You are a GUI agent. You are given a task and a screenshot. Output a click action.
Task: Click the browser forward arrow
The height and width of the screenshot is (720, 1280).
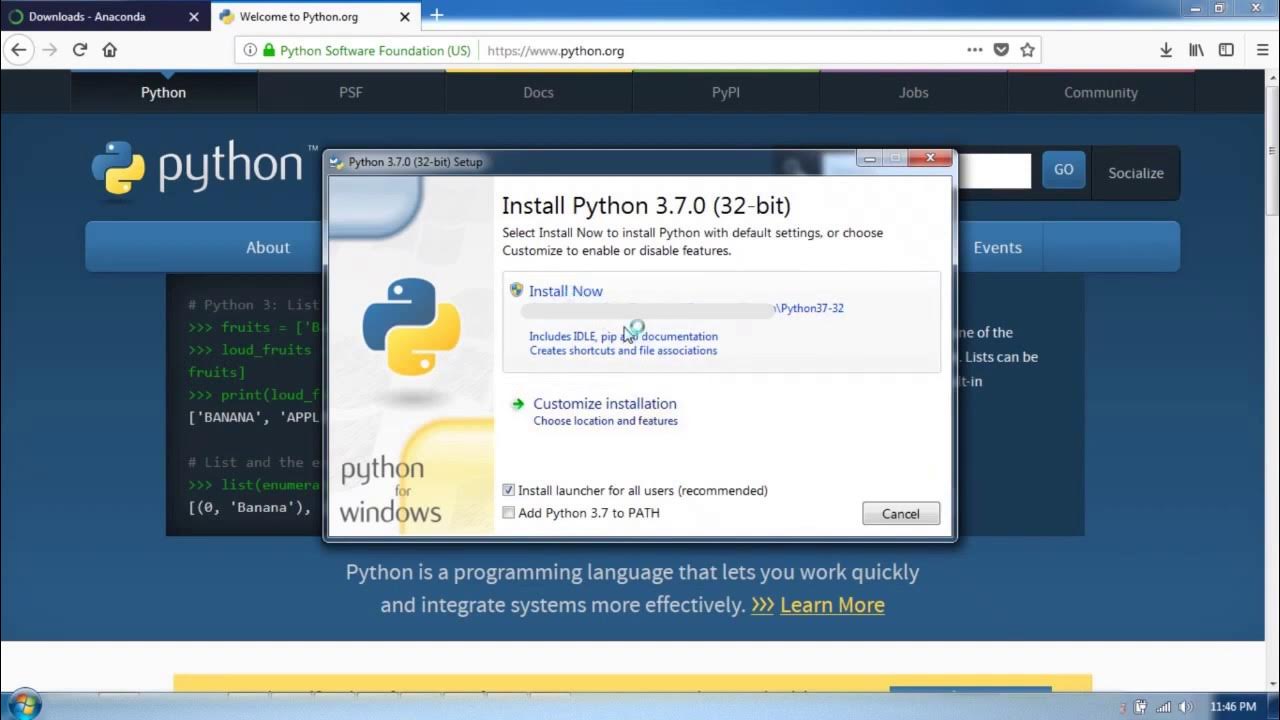[49, 50]
